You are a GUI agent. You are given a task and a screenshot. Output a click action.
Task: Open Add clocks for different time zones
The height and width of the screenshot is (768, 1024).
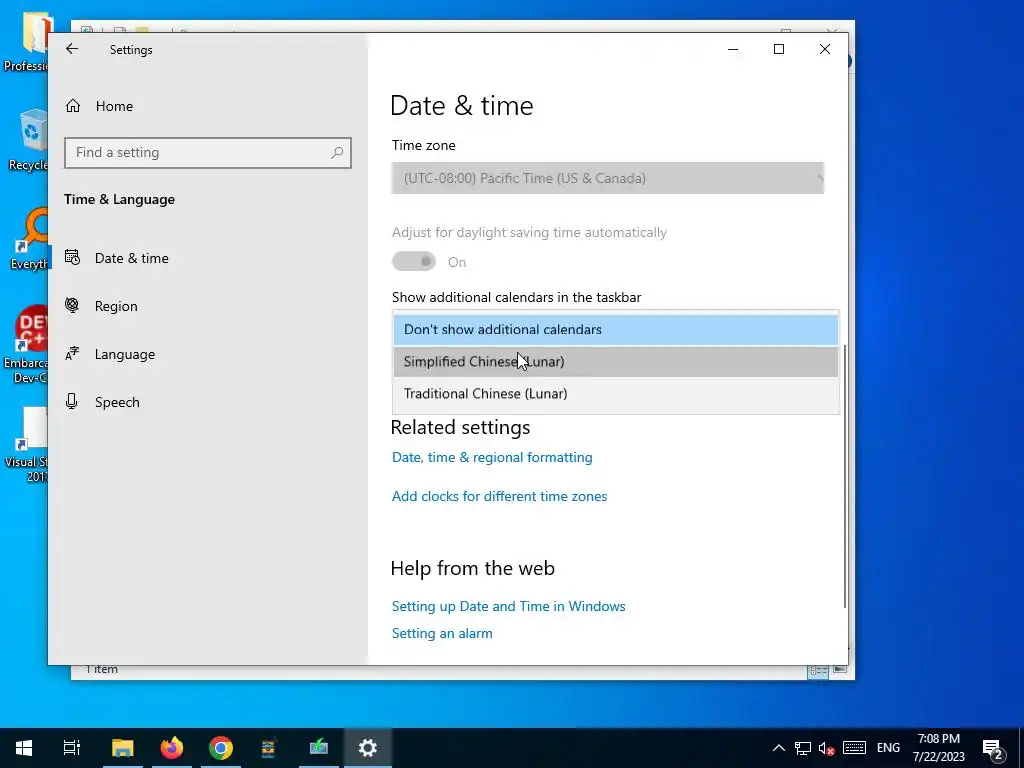pos(499,496)
